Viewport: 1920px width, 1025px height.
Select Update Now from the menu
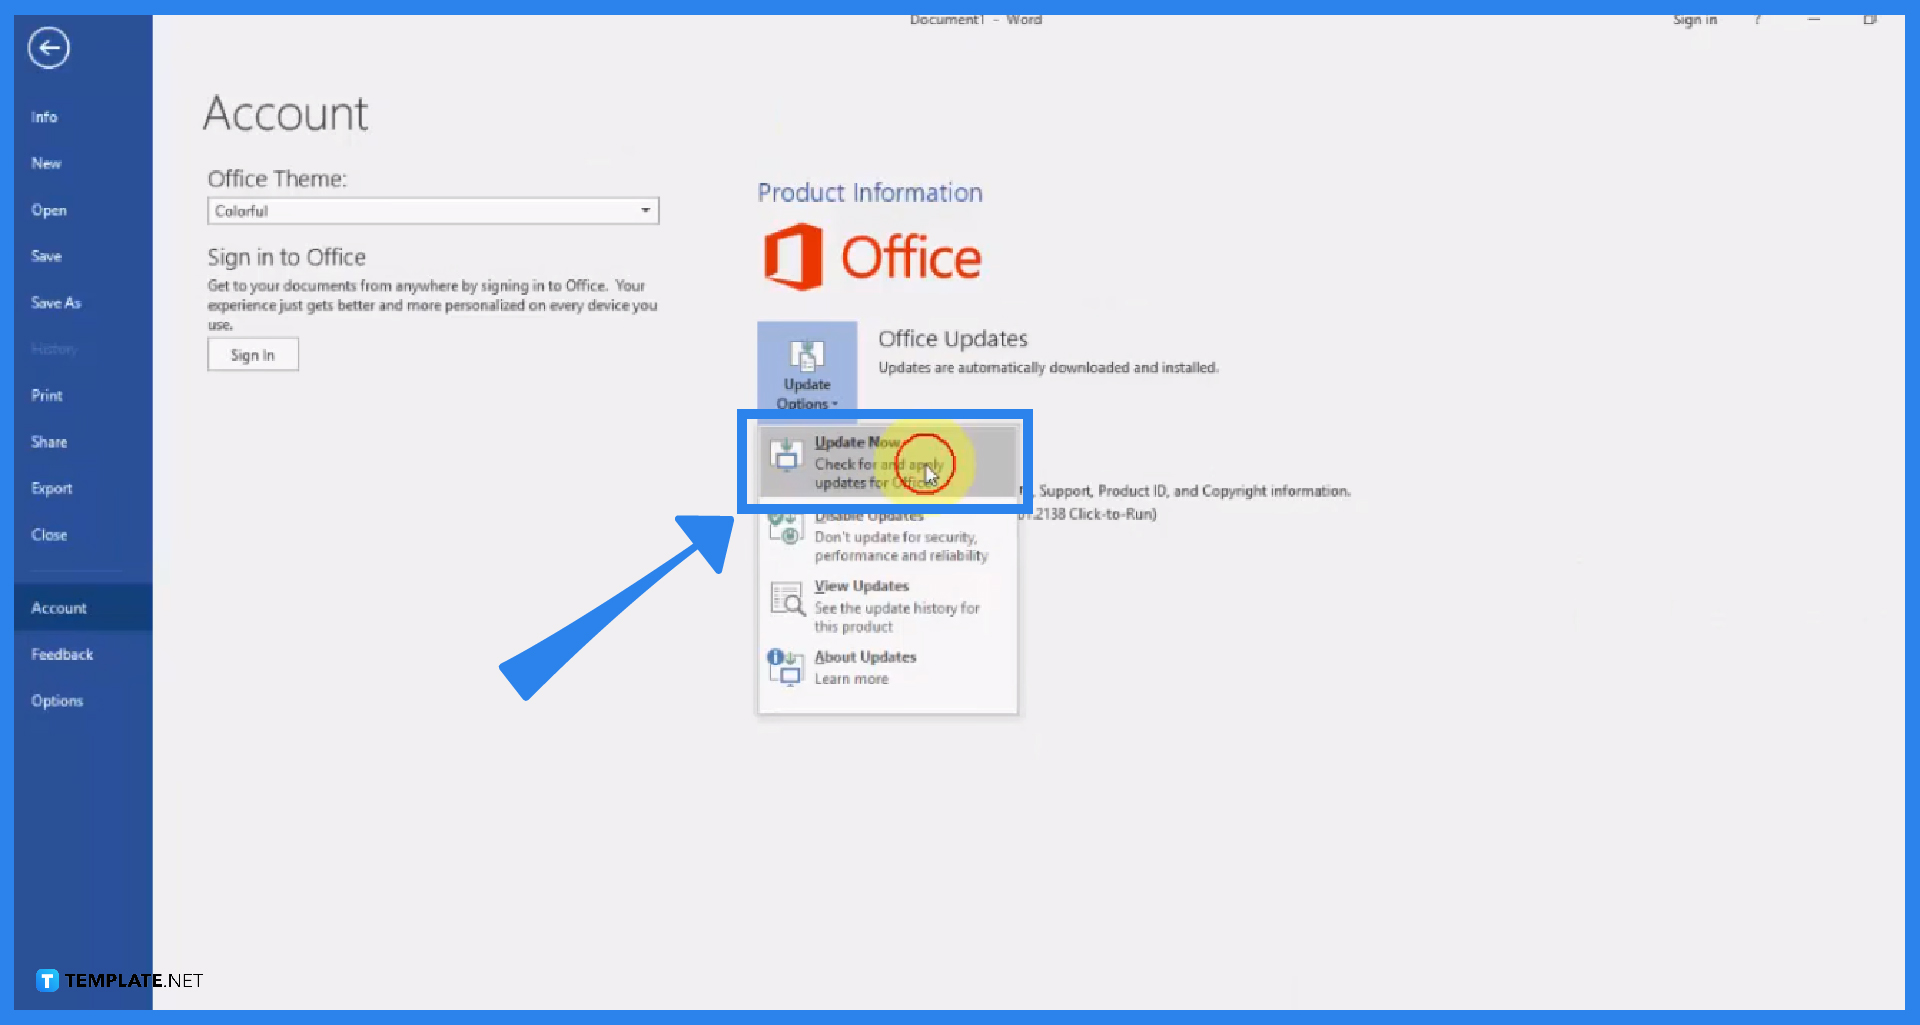click(855, 442)
